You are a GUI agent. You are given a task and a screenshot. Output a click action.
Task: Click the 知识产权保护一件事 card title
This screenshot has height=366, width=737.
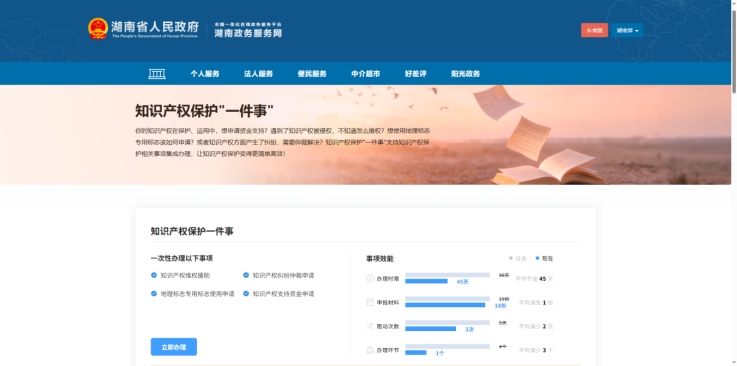point(192,231)
